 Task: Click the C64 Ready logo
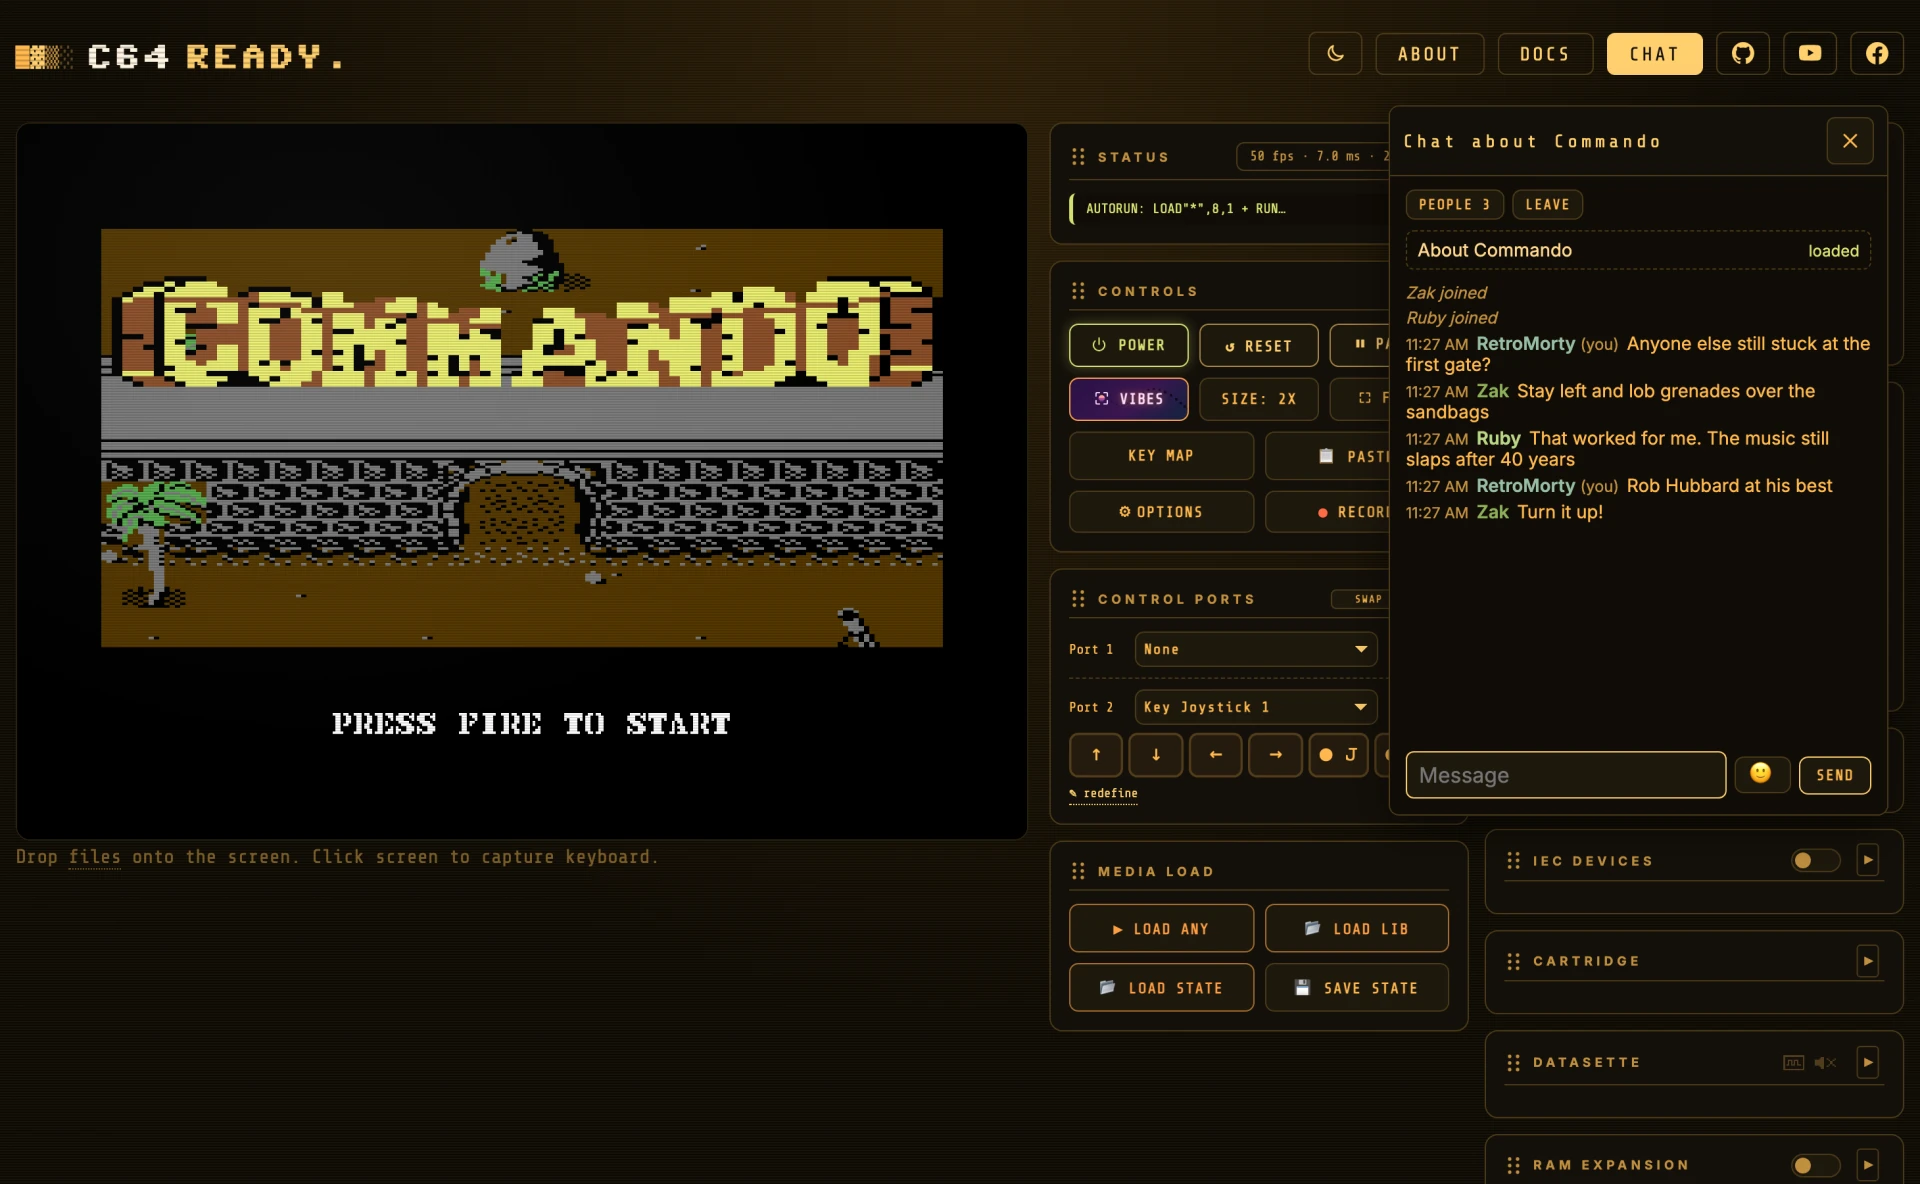tap(180, 56)
